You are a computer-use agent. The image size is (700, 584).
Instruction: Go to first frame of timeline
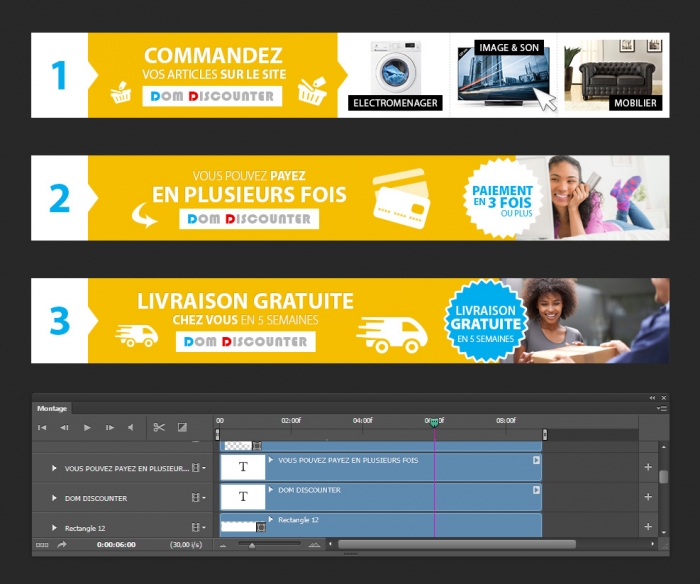click(x=42, y=427)
